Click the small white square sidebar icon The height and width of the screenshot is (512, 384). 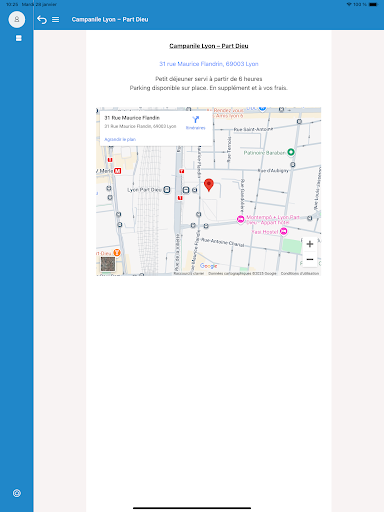click(19, 38)
